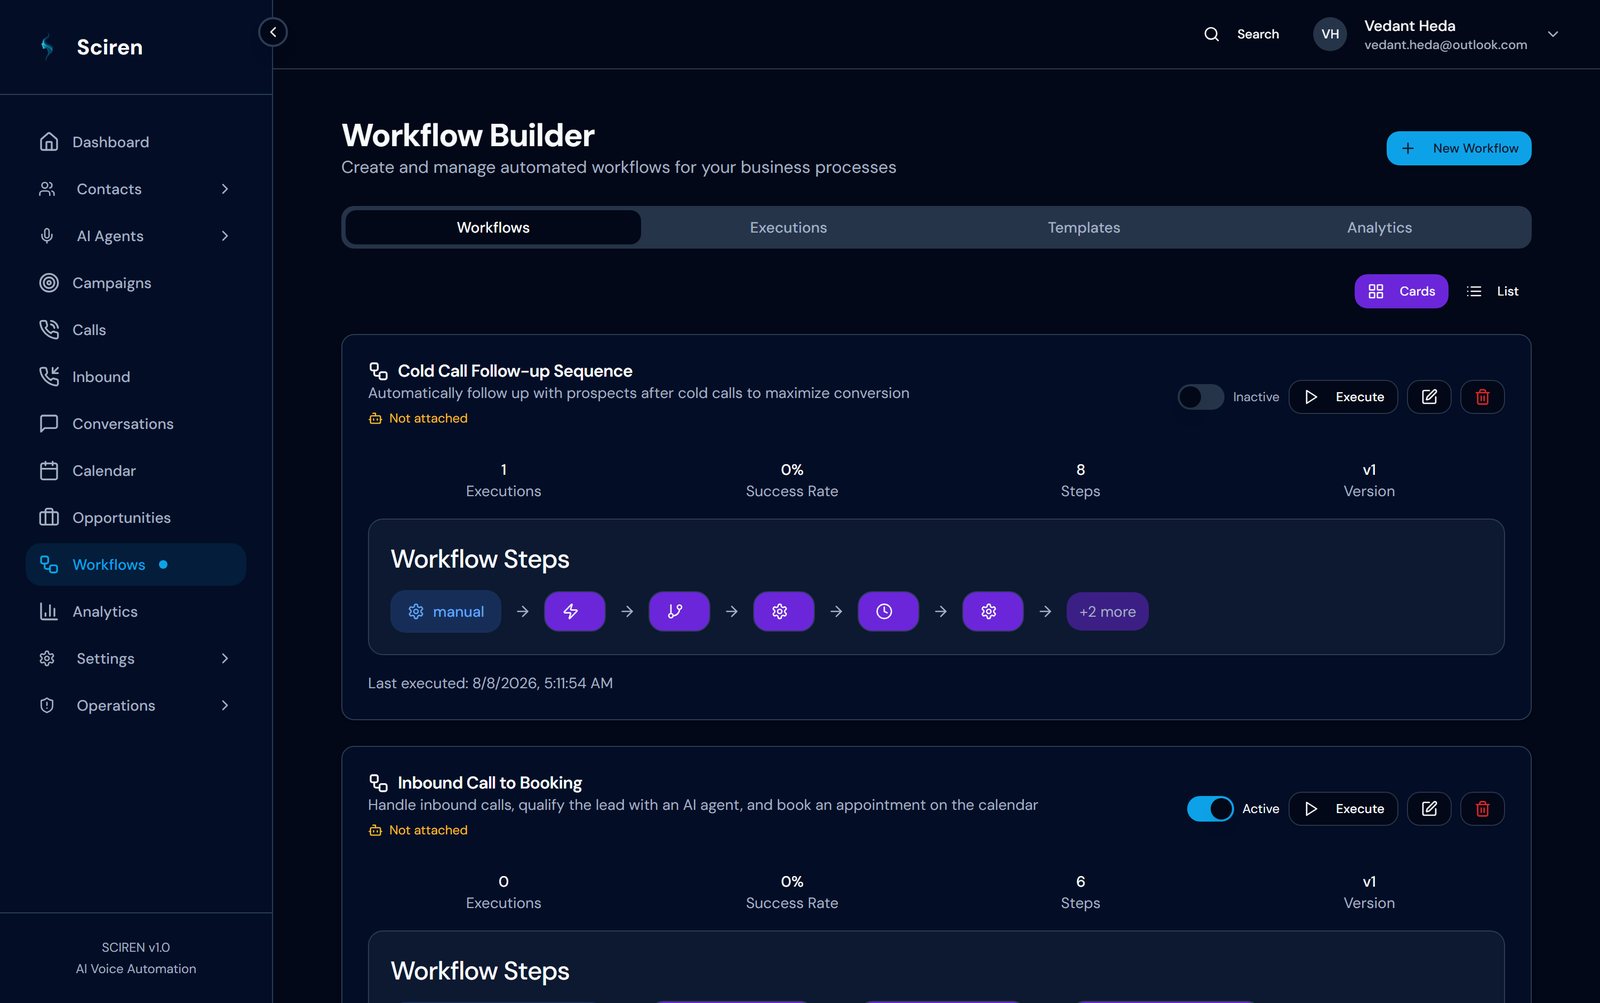Expand the Settings submenu chevron
The width and height of the screenshot is (1600, 1003).
[x=225, y=659]
